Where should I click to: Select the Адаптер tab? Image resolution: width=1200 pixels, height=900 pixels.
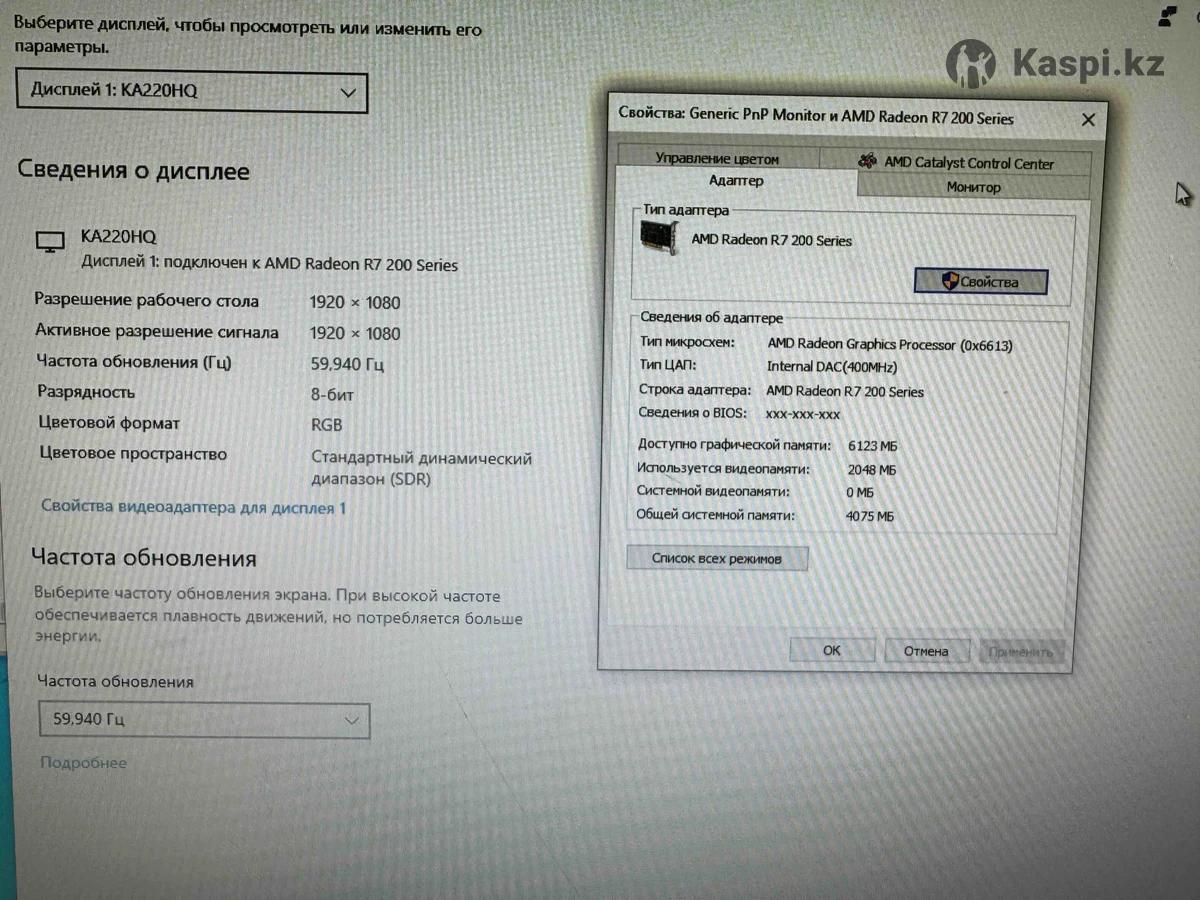coord(736,181)
